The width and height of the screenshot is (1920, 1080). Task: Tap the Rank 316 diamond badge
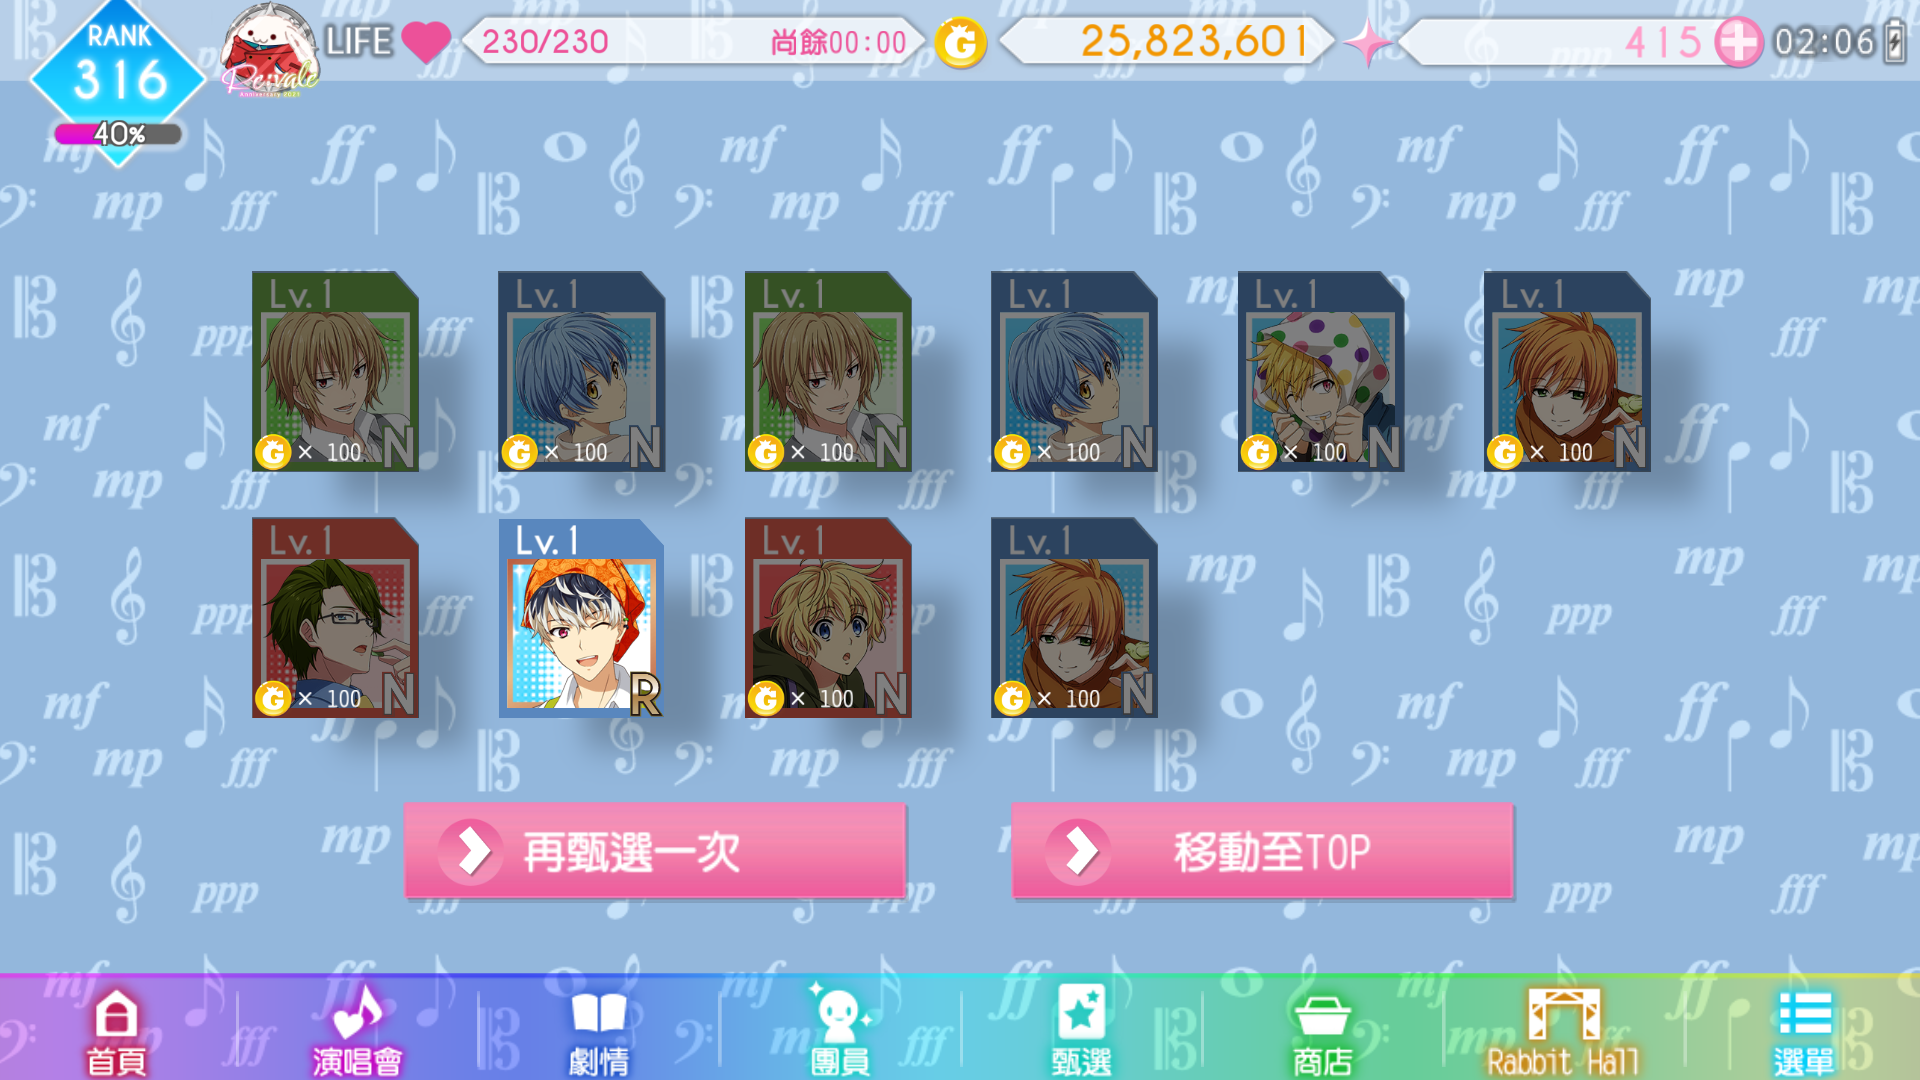[118, 70]
